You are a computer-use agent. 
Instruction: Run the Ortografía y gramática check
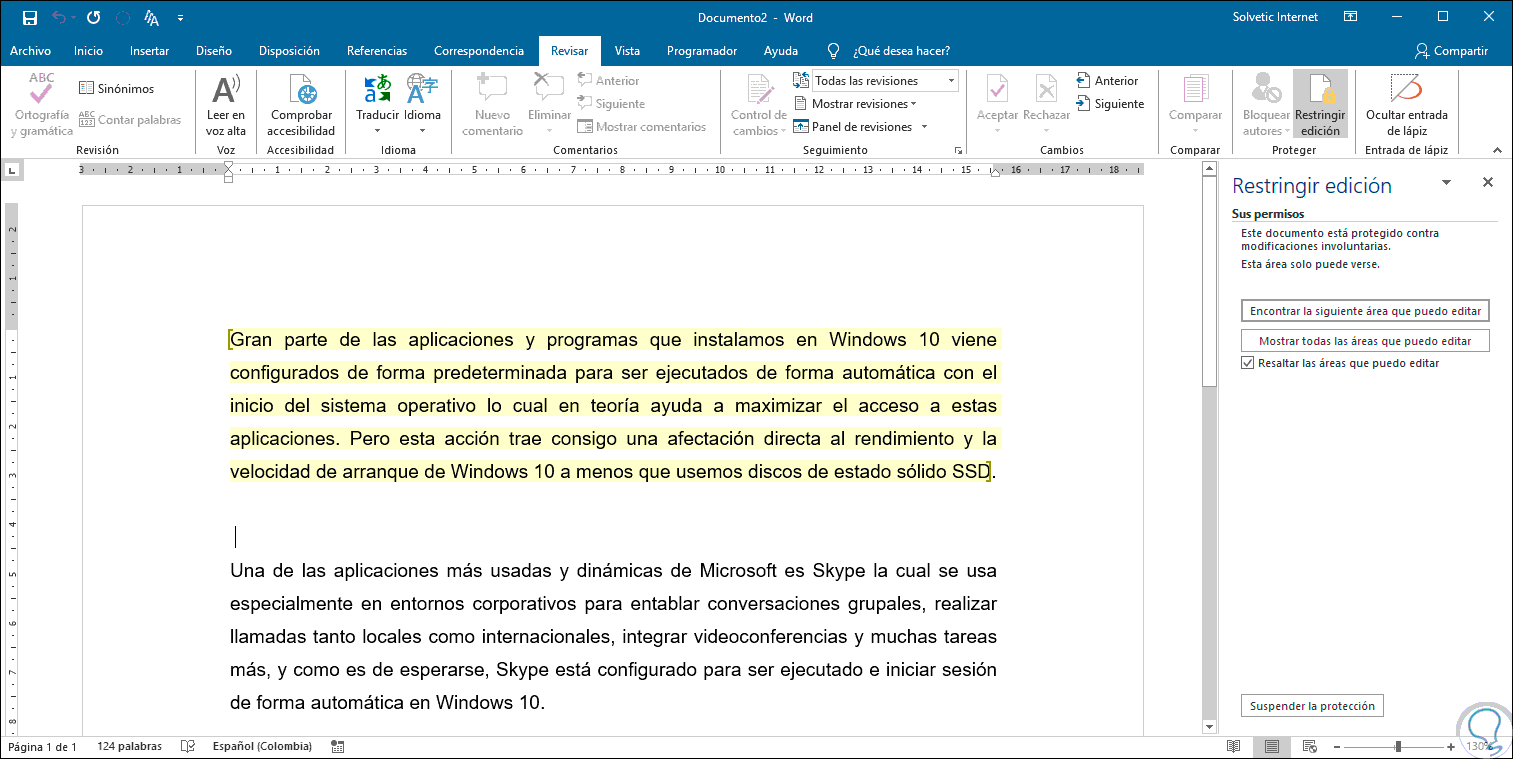[41, 103]
